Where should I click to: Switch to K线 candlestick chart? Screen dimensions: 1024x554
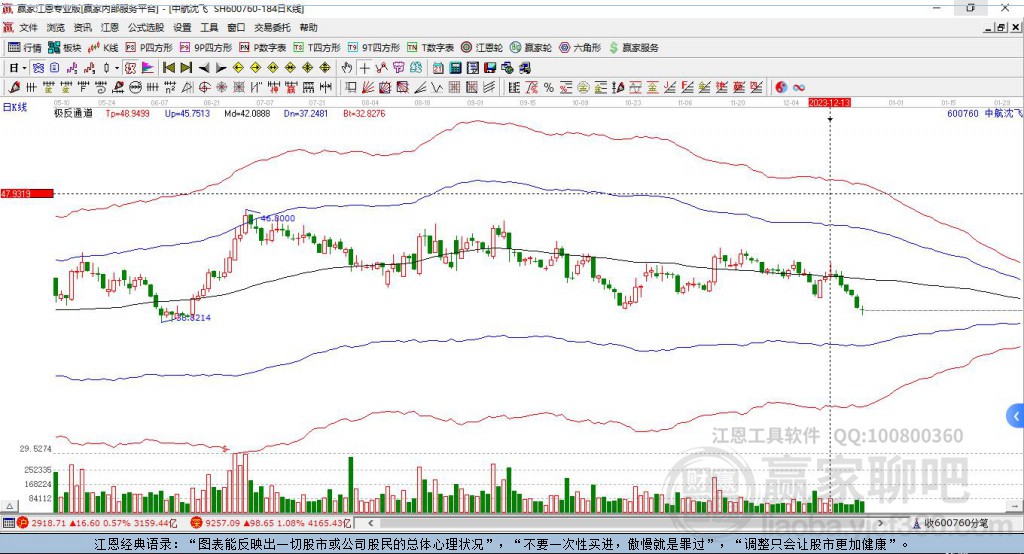click(105, 47)
